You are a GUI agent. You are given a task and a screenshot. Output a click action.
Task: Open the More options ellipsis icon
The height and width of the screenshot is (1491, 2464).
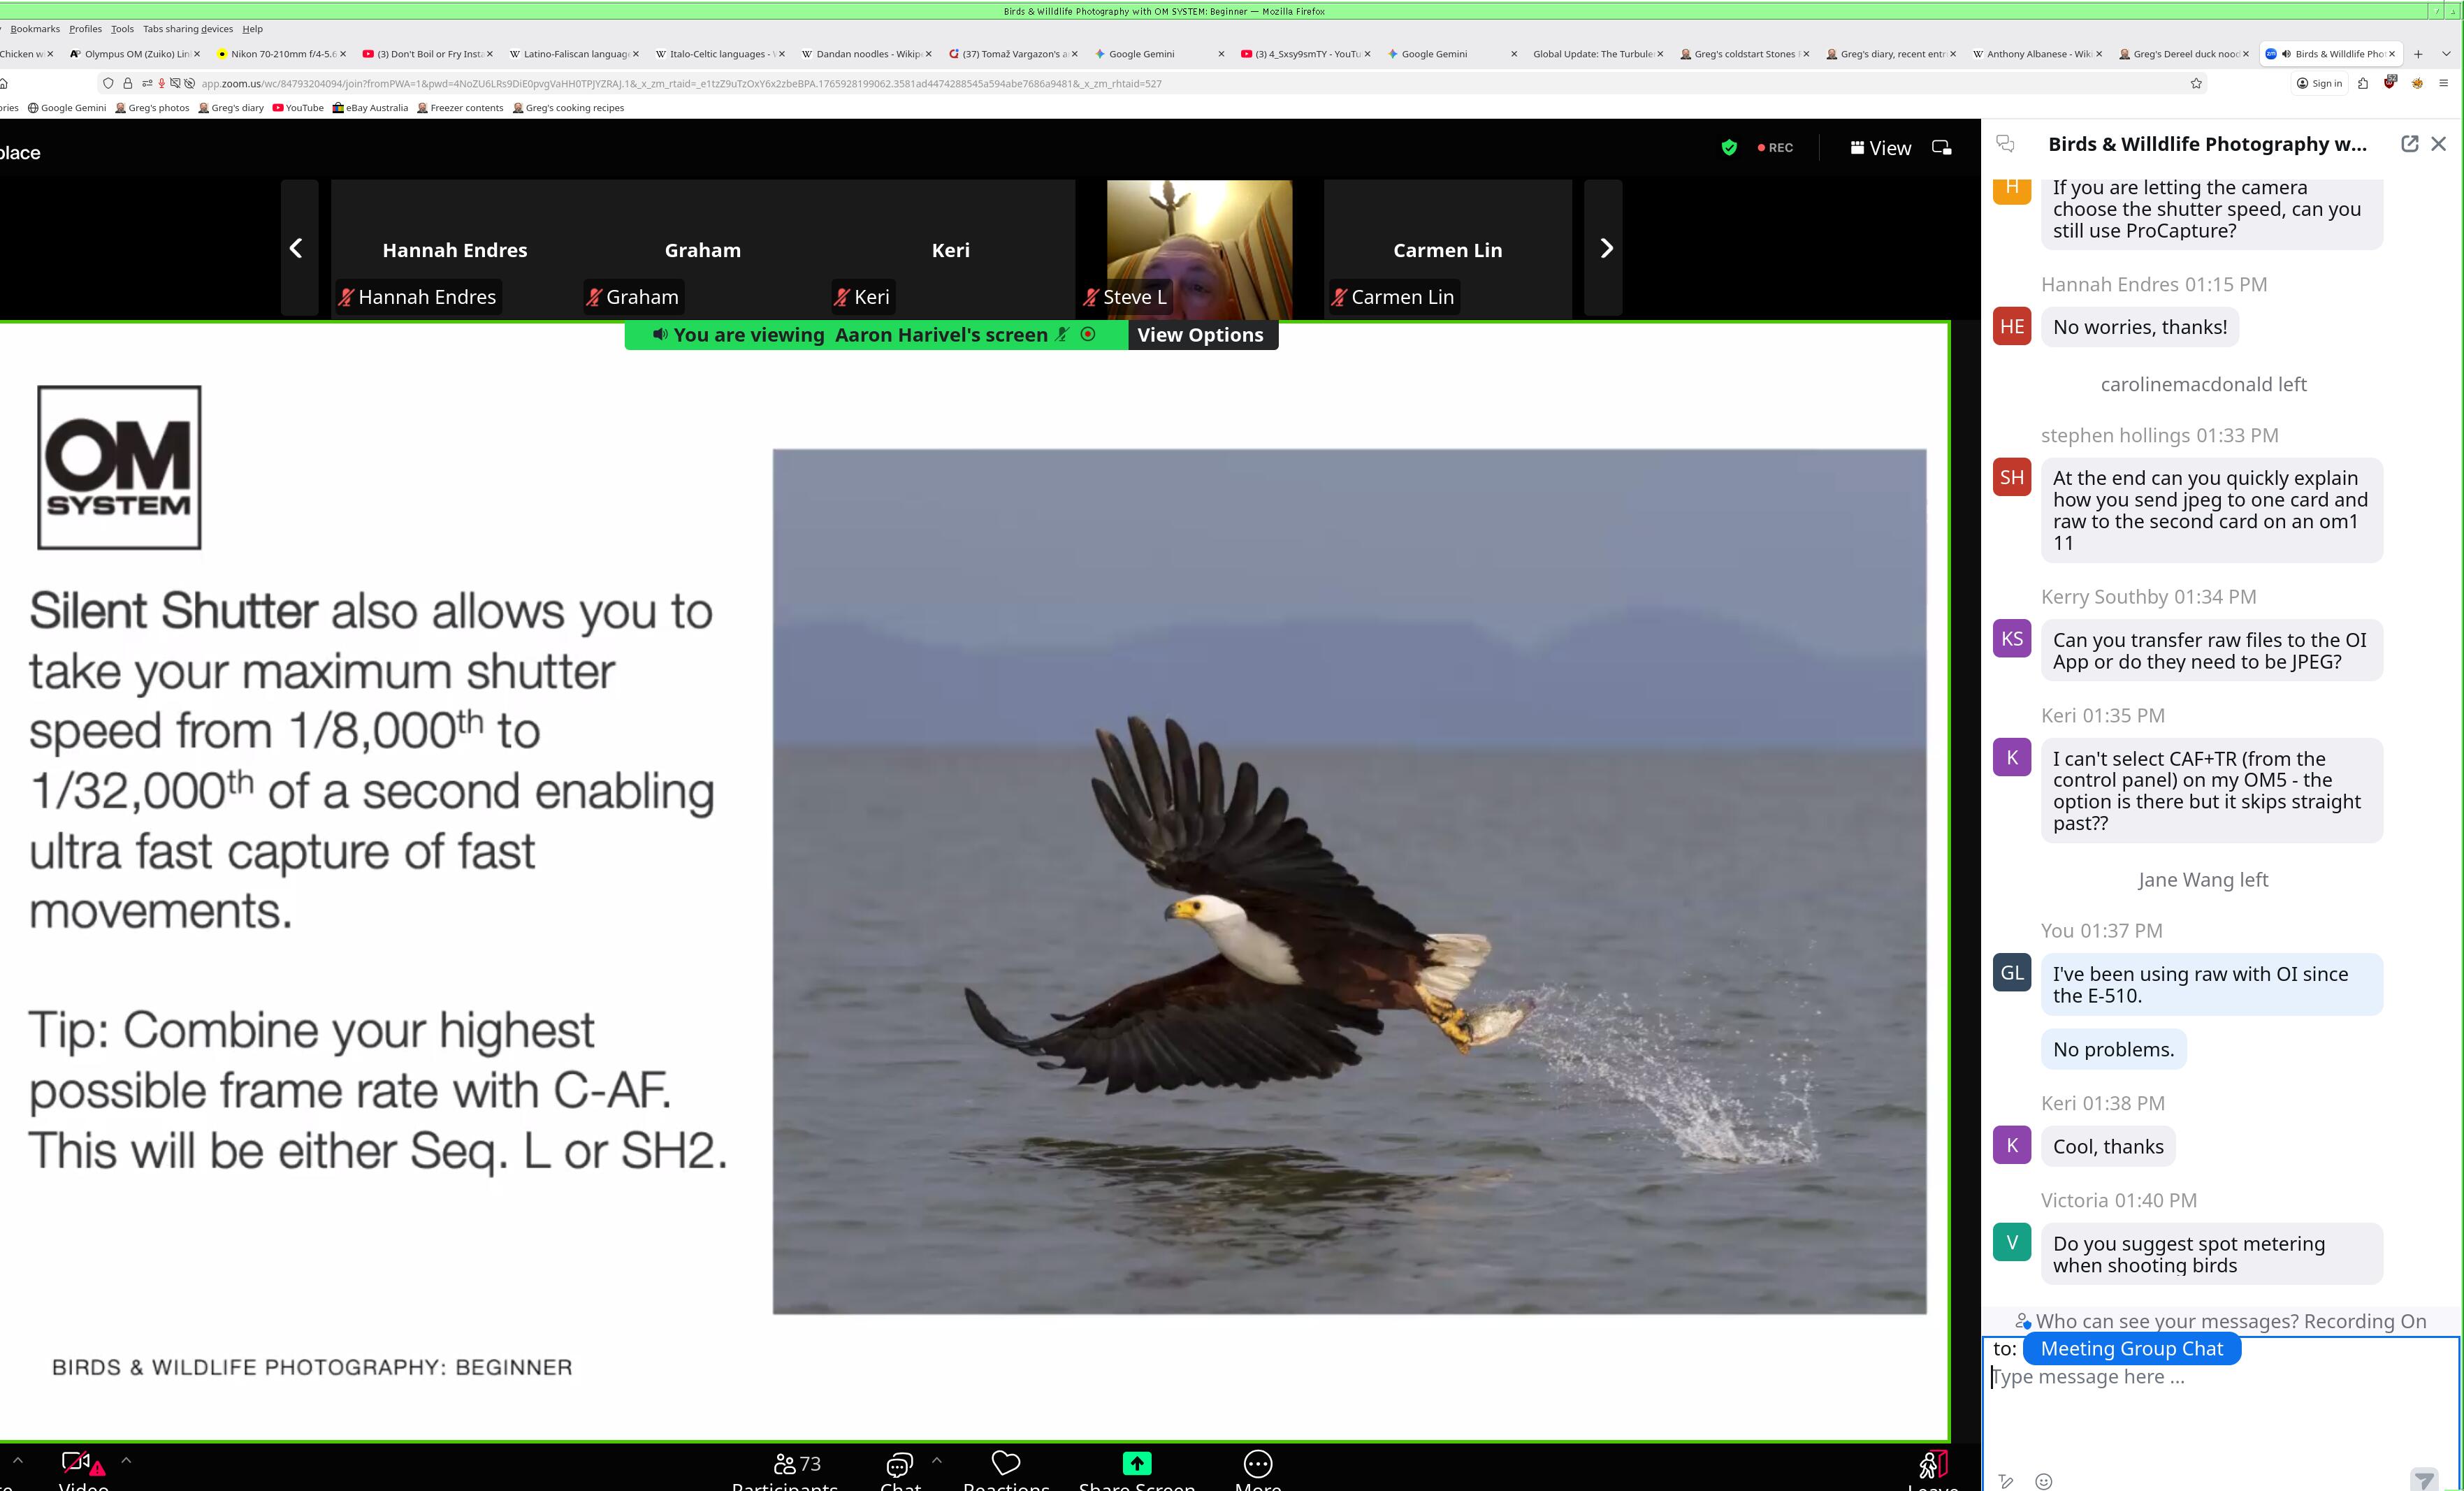click(x=1257, y=1464)
